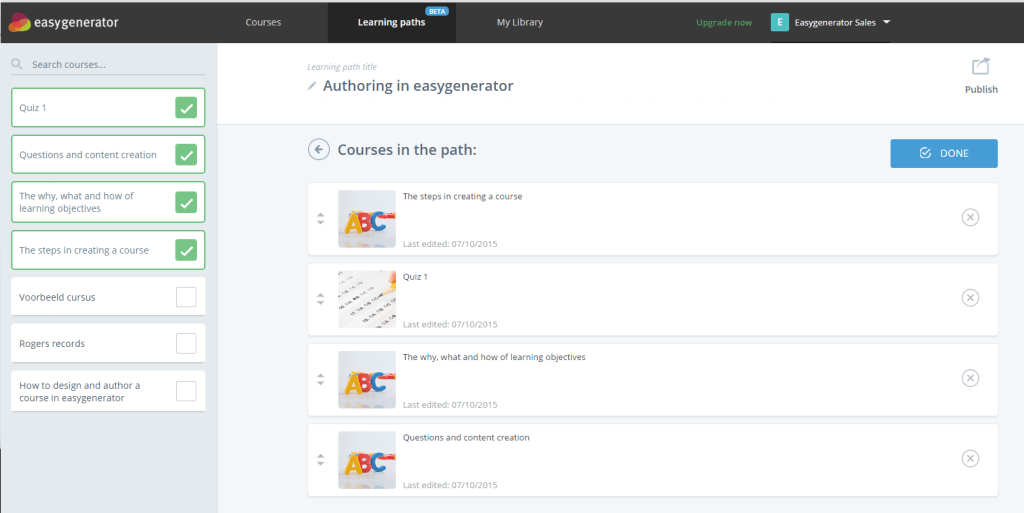Open the Courses tab
The height and width of the screenshot is (513, 1024).
[x=263, y=22]
